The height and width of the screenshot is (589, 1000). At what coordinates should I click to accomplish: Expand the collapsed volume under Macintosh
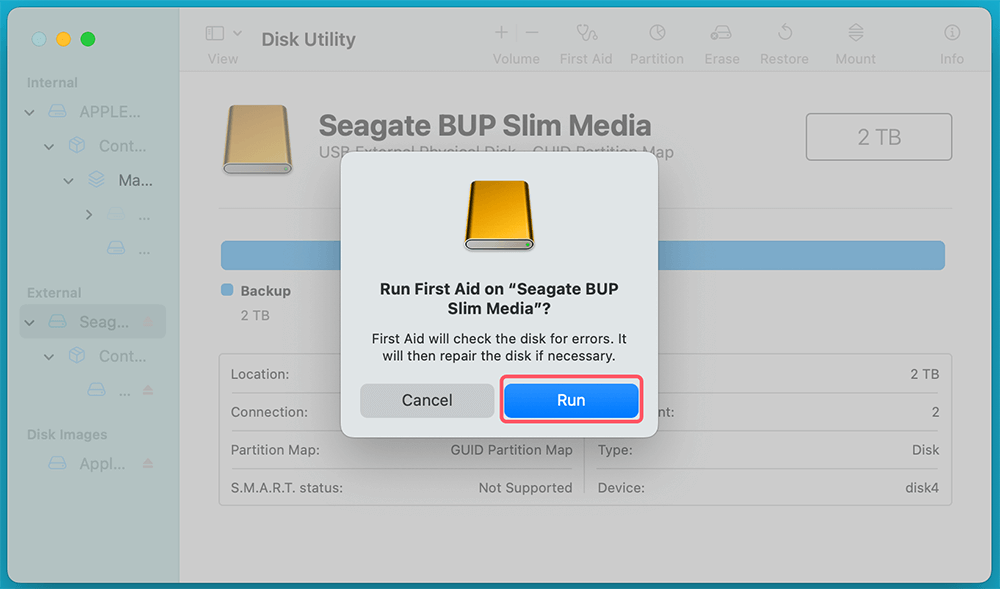tap(89, 215)
